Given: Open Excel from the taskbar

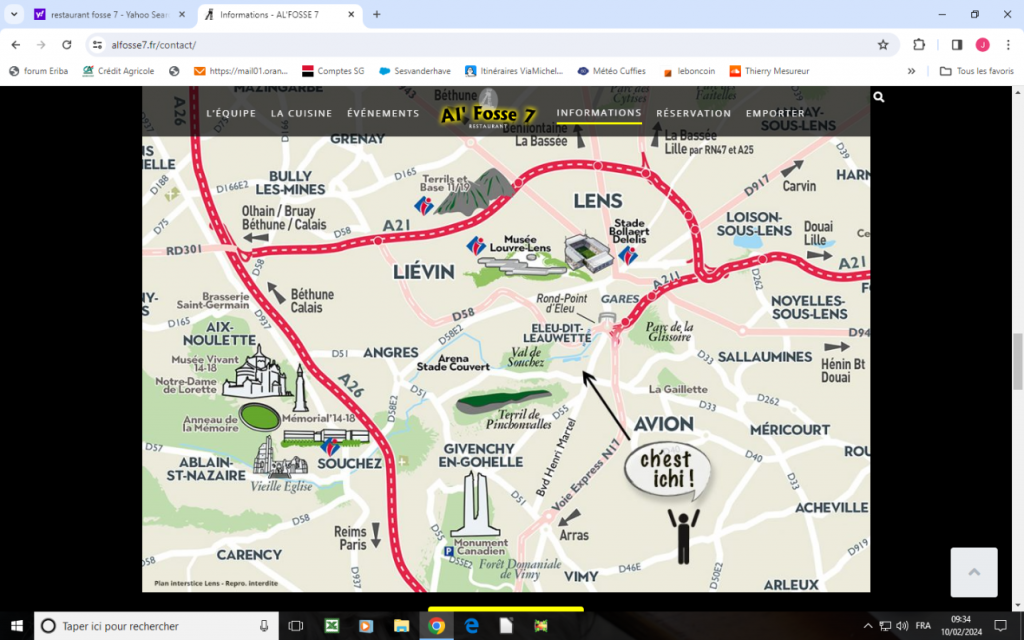Looking at the screenshot, I should (x=331, y=626).
